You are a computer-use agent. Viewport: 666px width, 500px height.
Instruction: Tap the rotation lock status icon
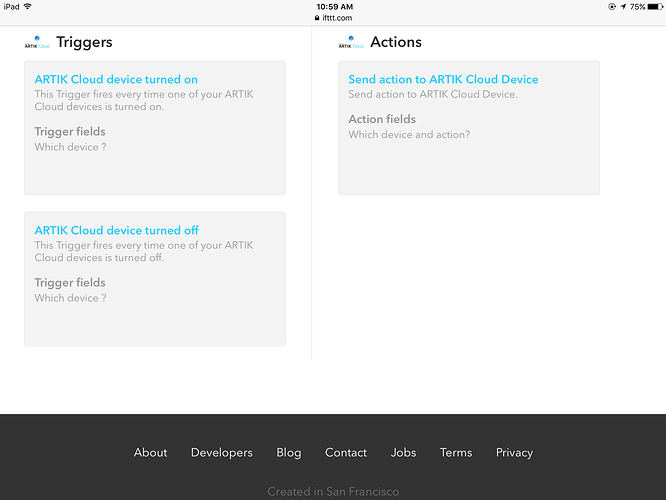click(x=612, y=7)
